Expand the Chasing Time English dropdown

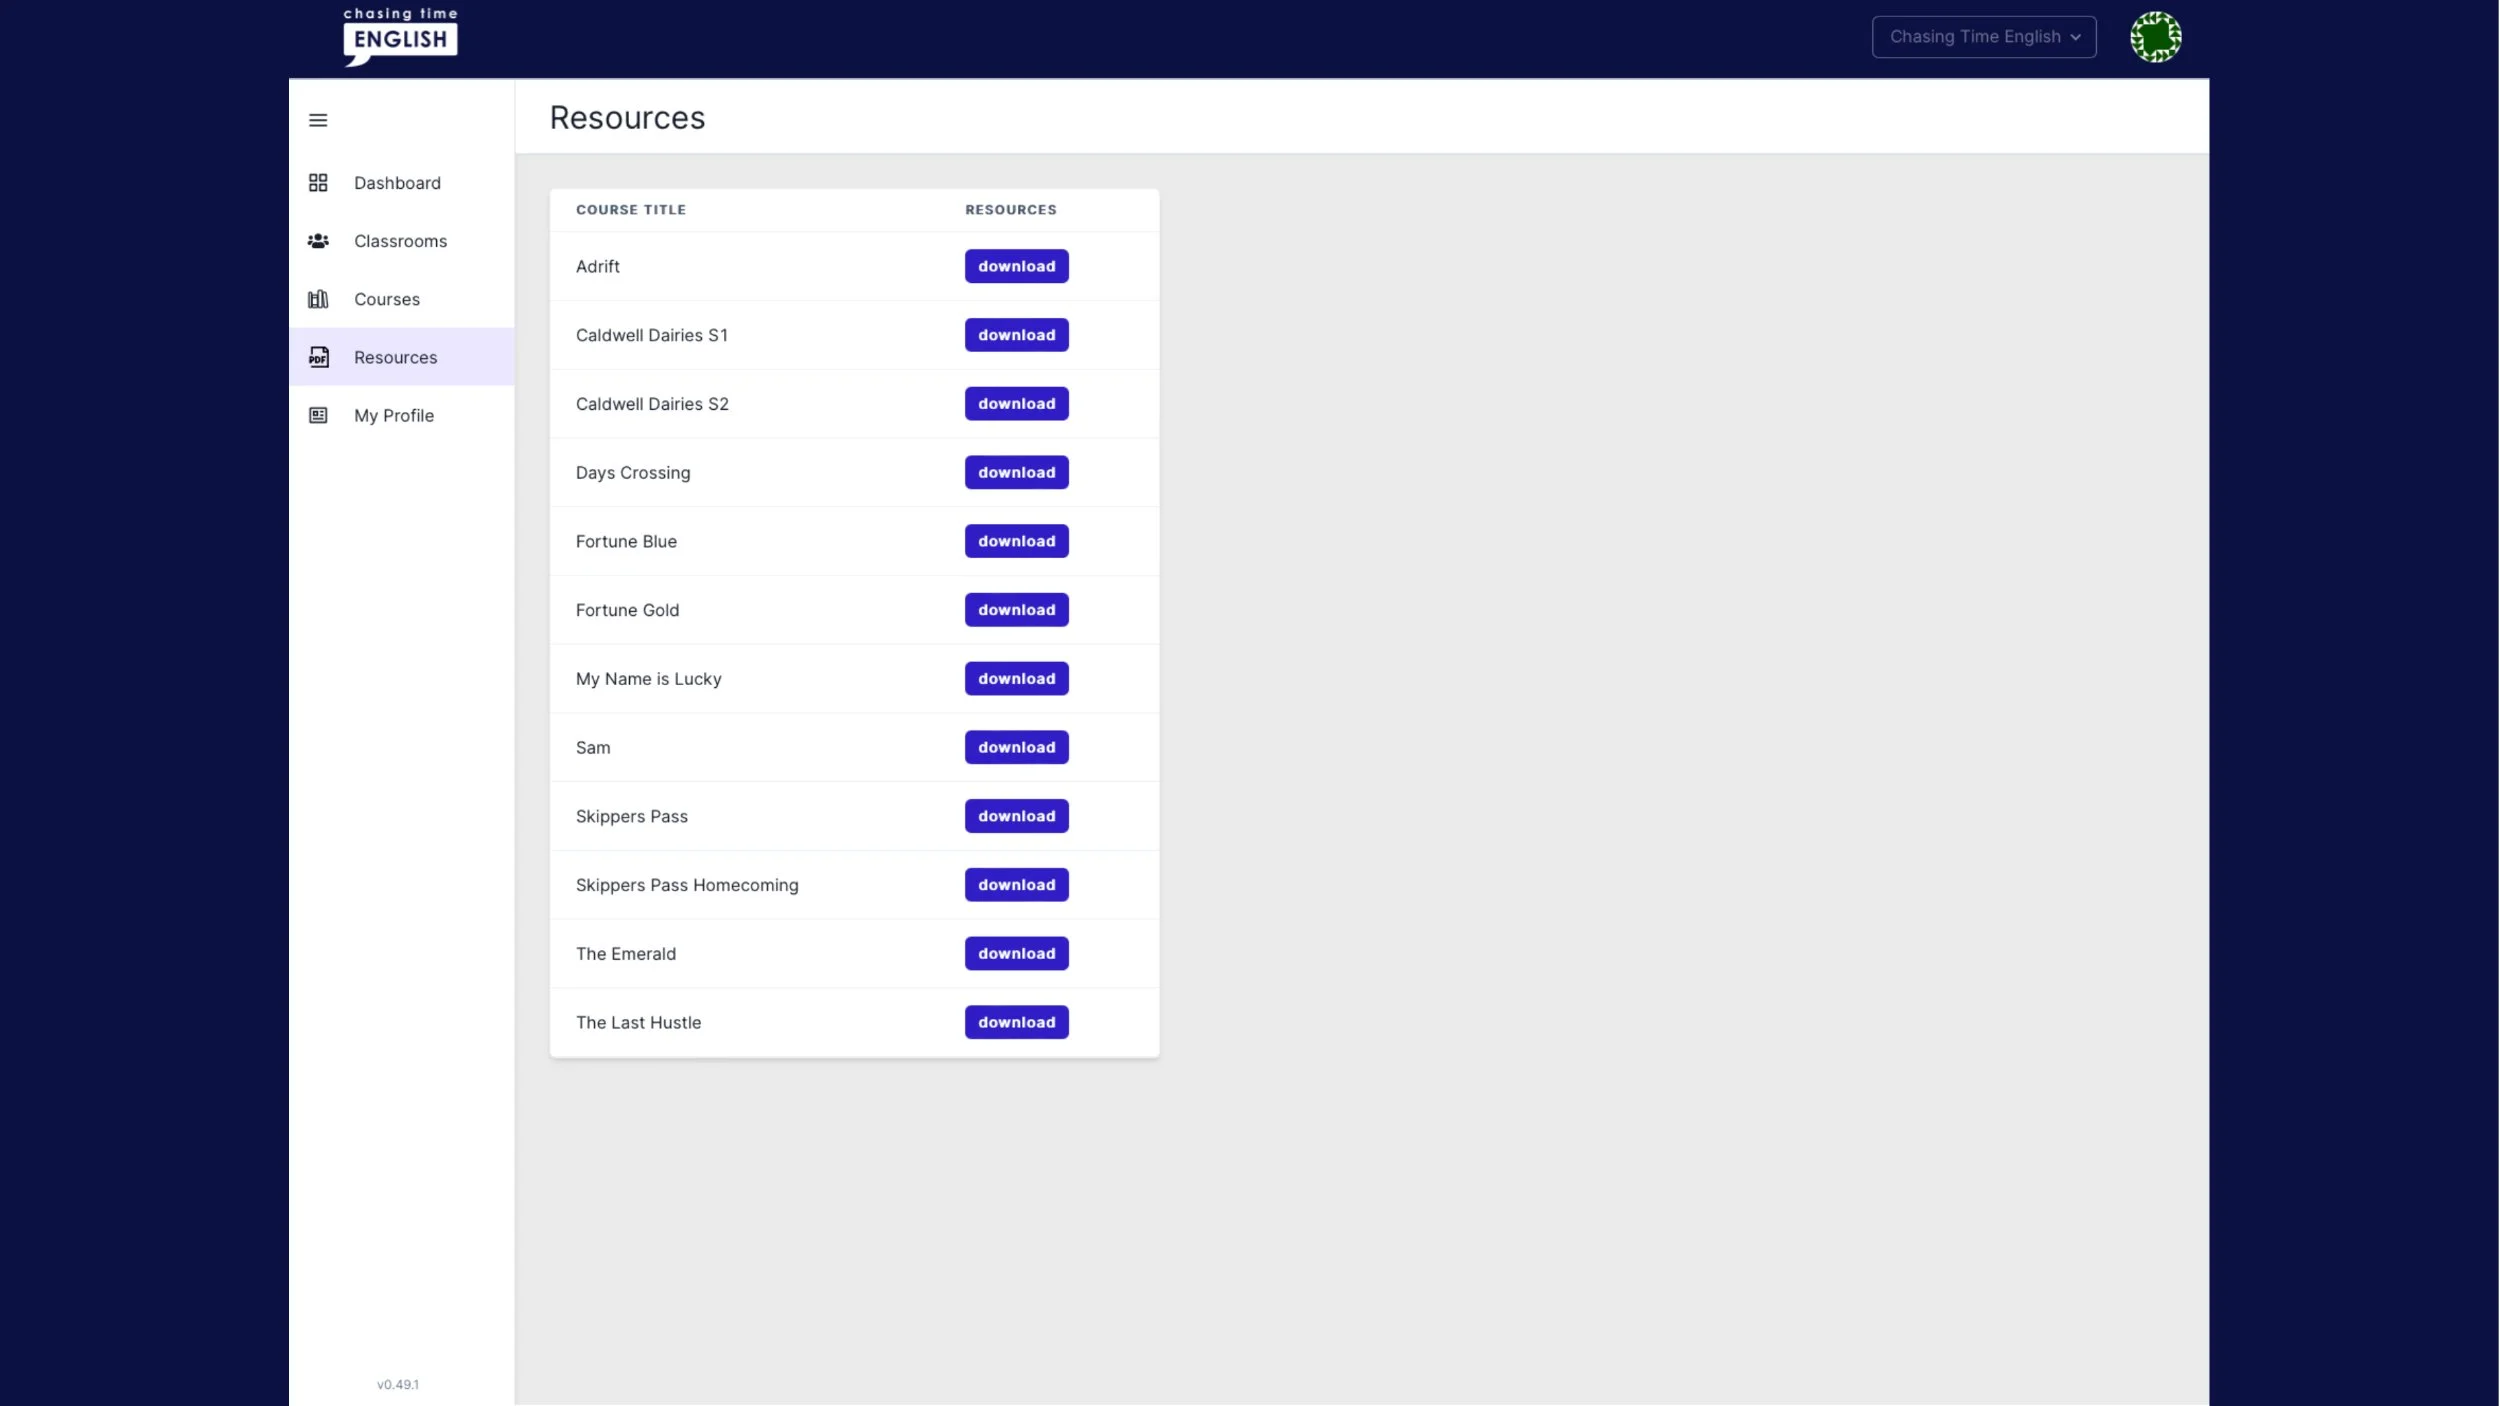1984,37
